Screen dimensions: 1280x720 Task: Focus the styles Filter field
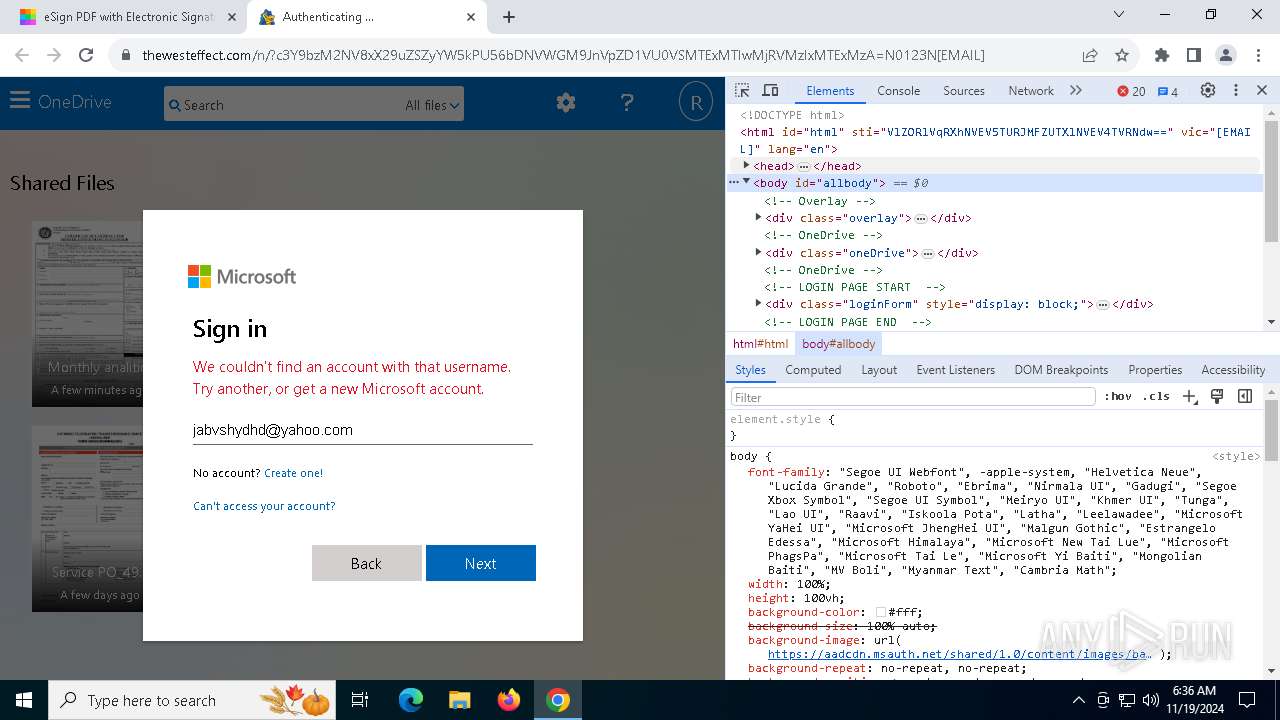click(x=913, y=397)
